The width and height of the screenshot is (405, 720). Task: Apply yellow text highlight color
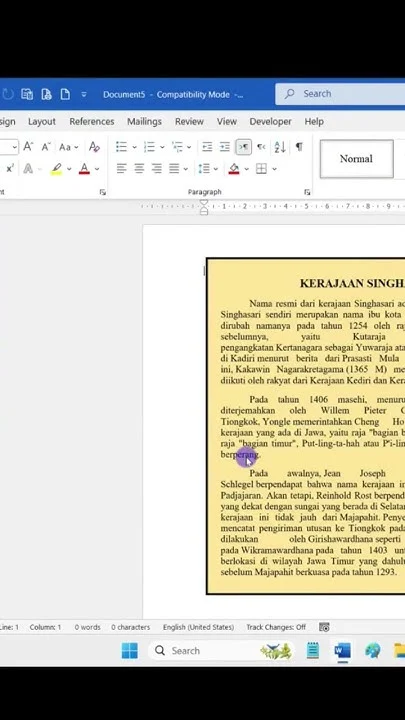(x=56, y=169)
